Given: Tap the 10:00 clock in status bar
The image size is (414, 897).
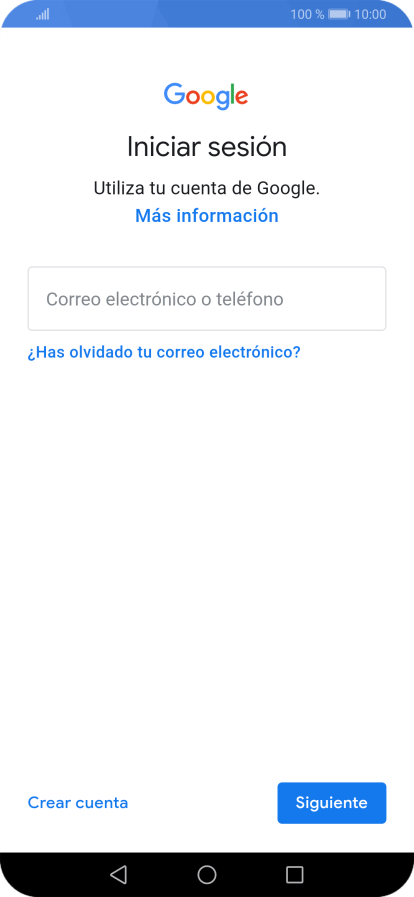Looking at the screenshot, I should point(371,14).
